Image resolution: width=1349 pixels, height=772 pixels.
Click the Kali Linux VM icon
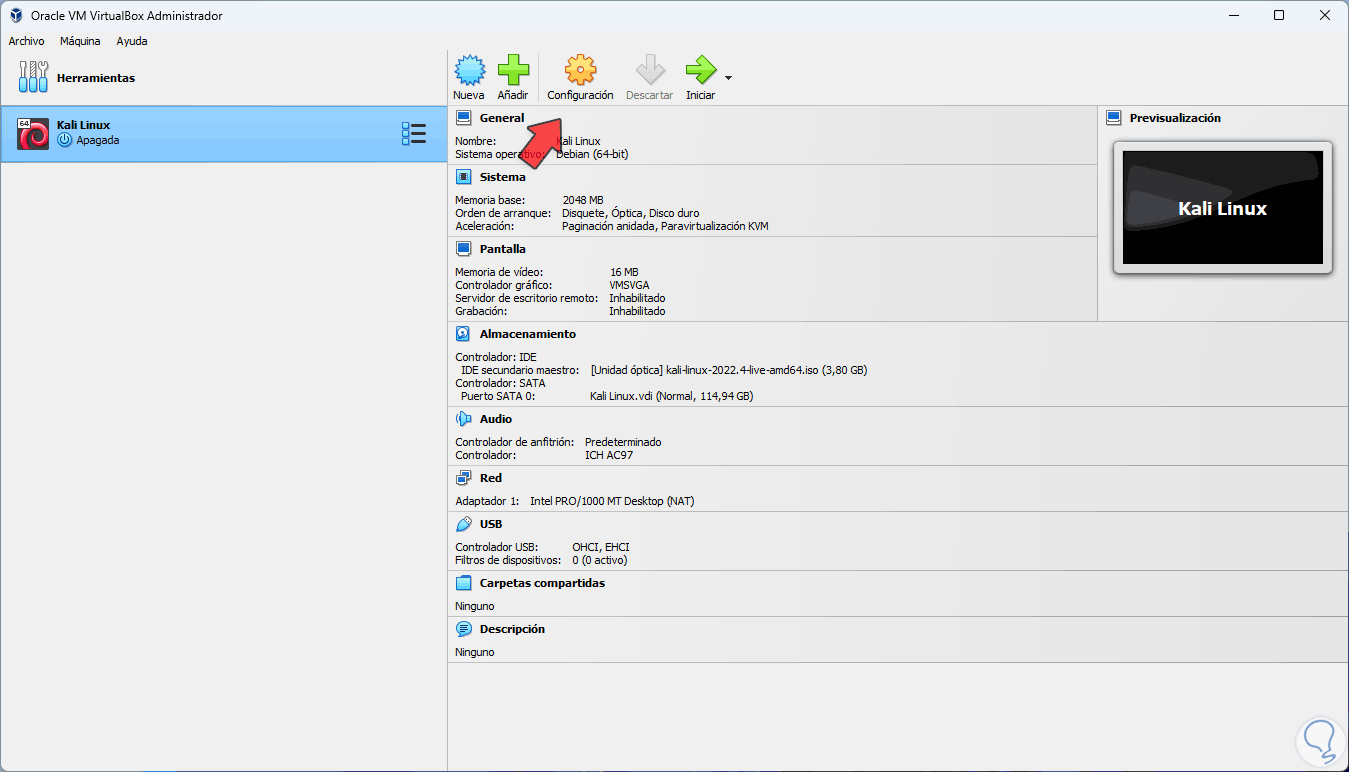33,133
